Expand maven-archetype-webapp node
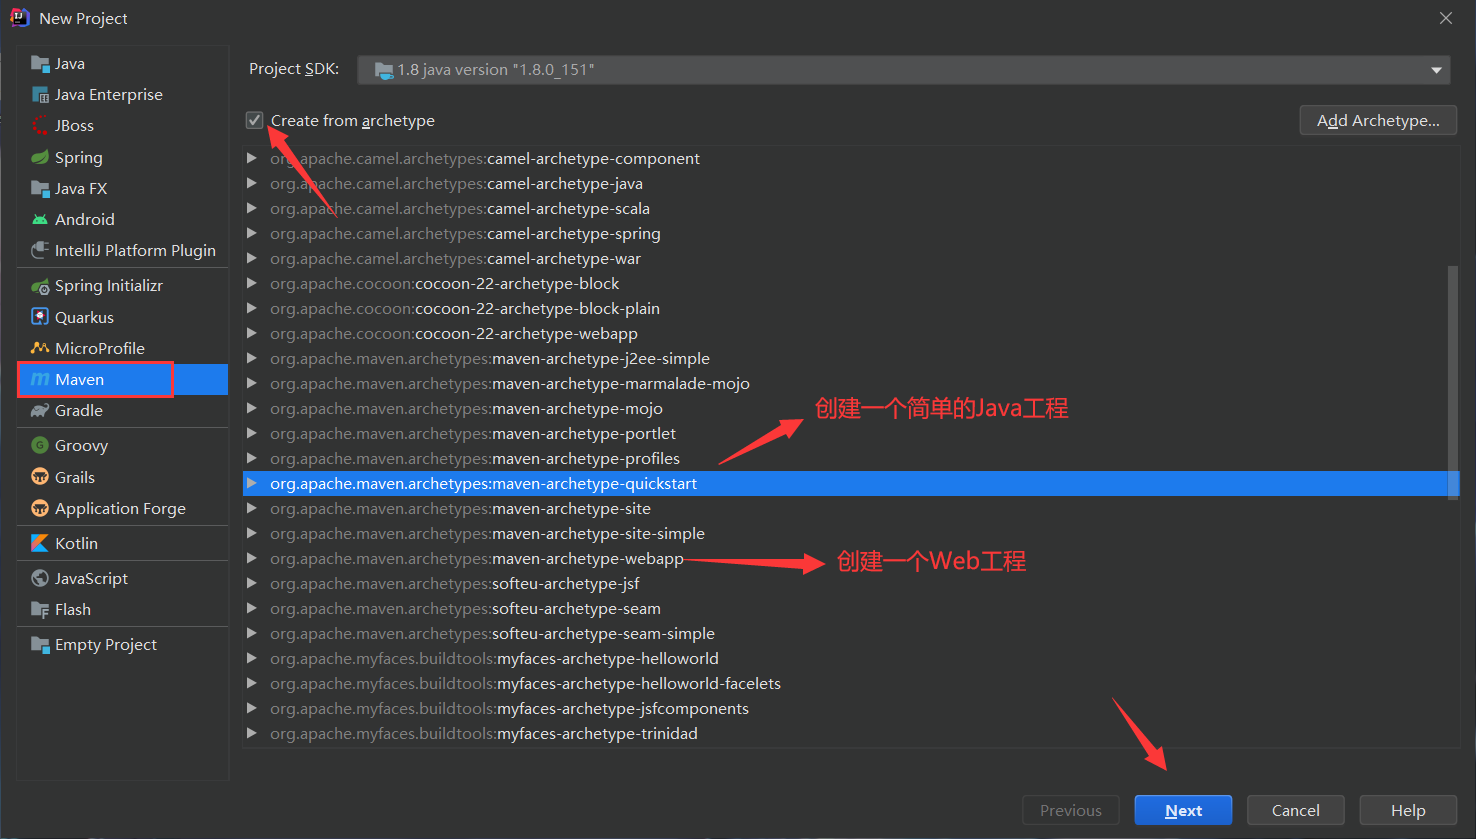The height and width of the screenshot is (839, 1476). pyautogui.click(x=252, y=558)
